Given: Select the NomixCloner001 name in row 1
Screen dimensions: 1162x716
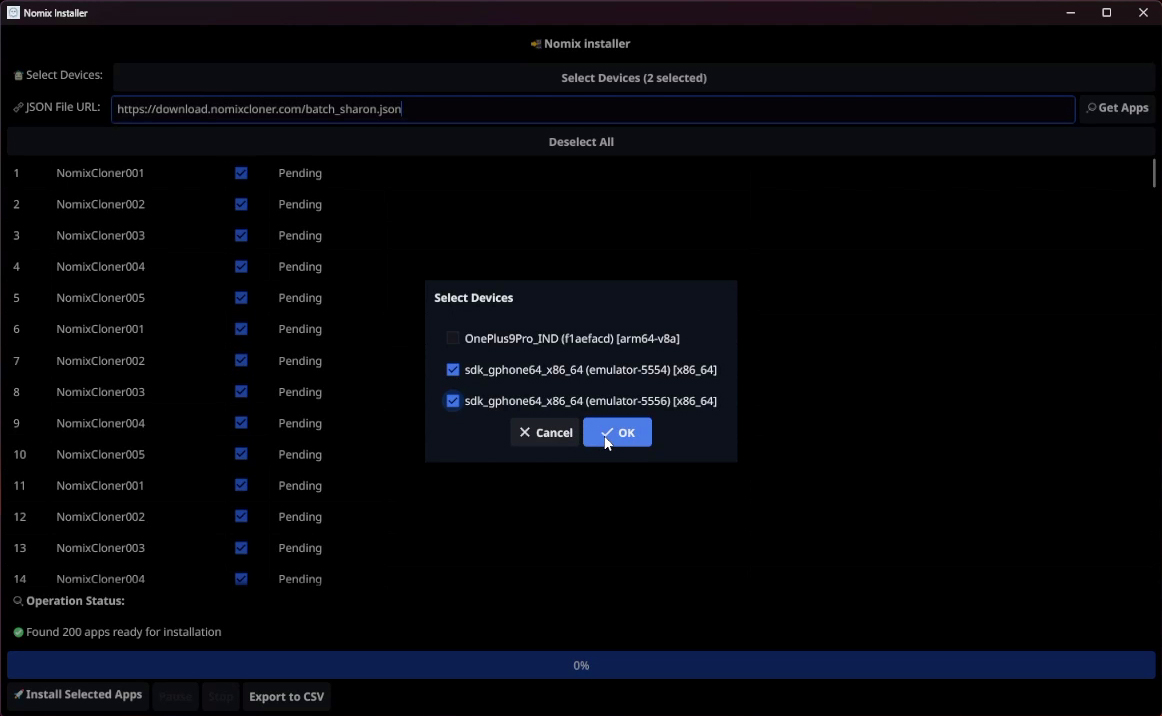Looking at the screenshot, I should coord(100,173).
